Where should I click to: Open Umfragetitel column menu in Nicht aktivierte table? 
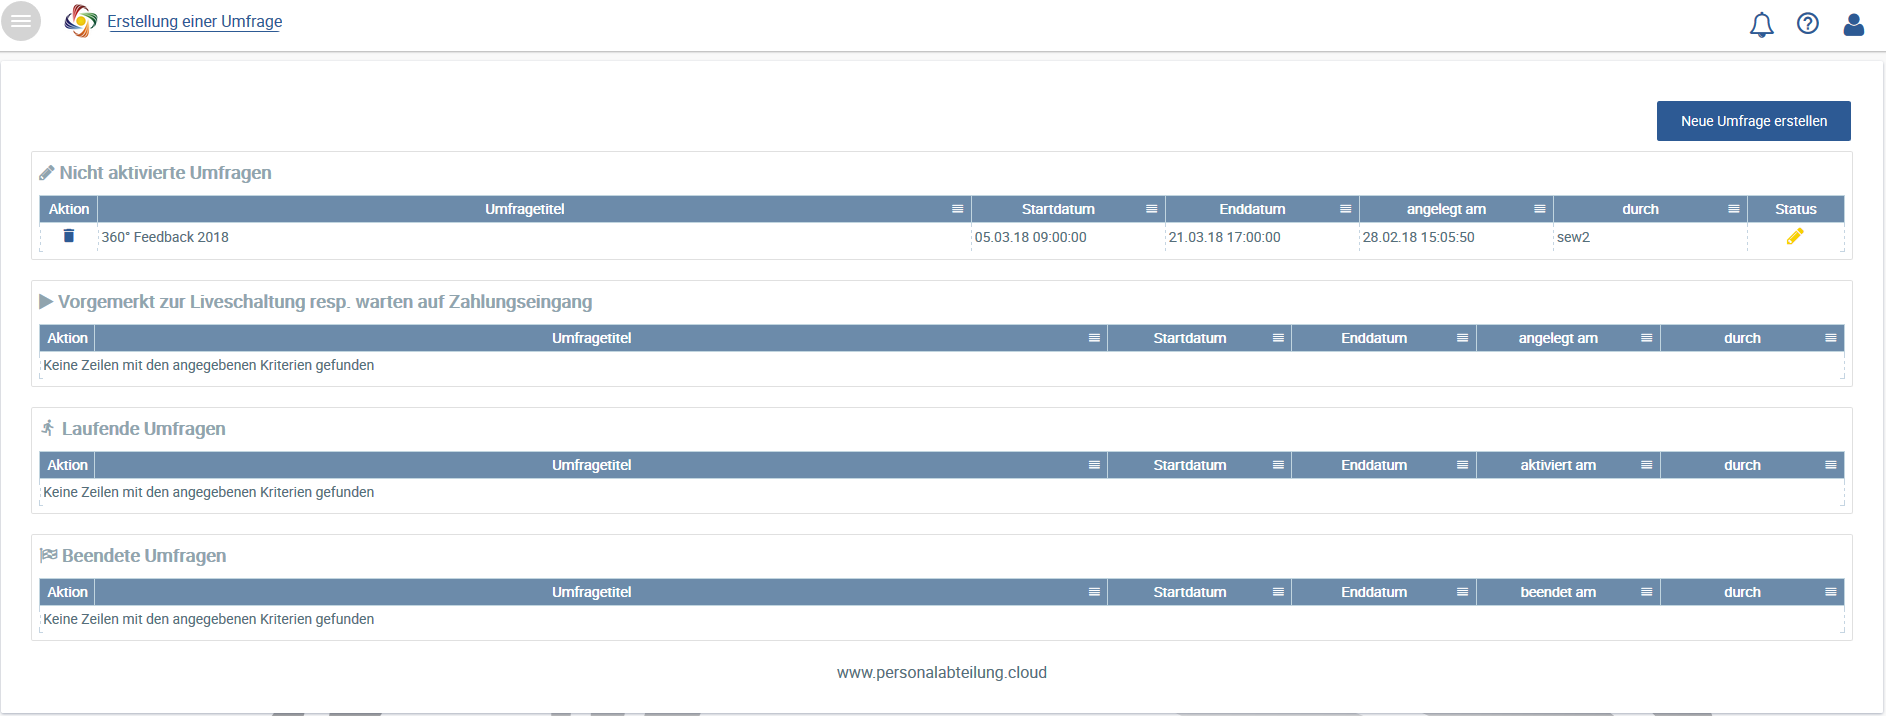pyautogui.click(x=957, y=209)
